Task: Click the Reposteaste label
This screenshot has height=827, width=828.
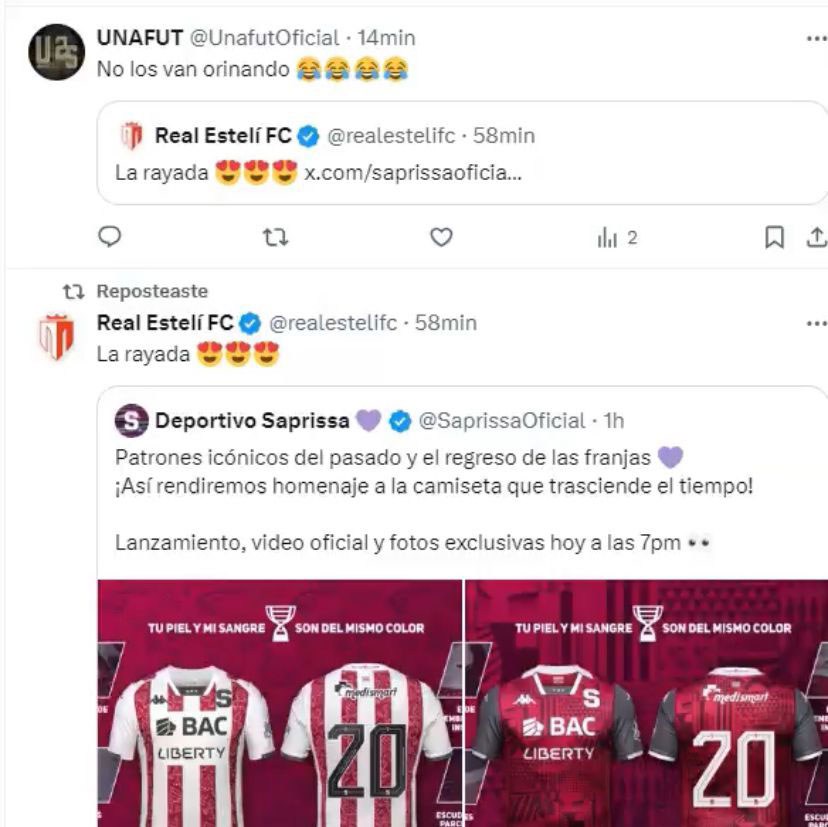Action: pyautogui.click(x=152, y=291)
